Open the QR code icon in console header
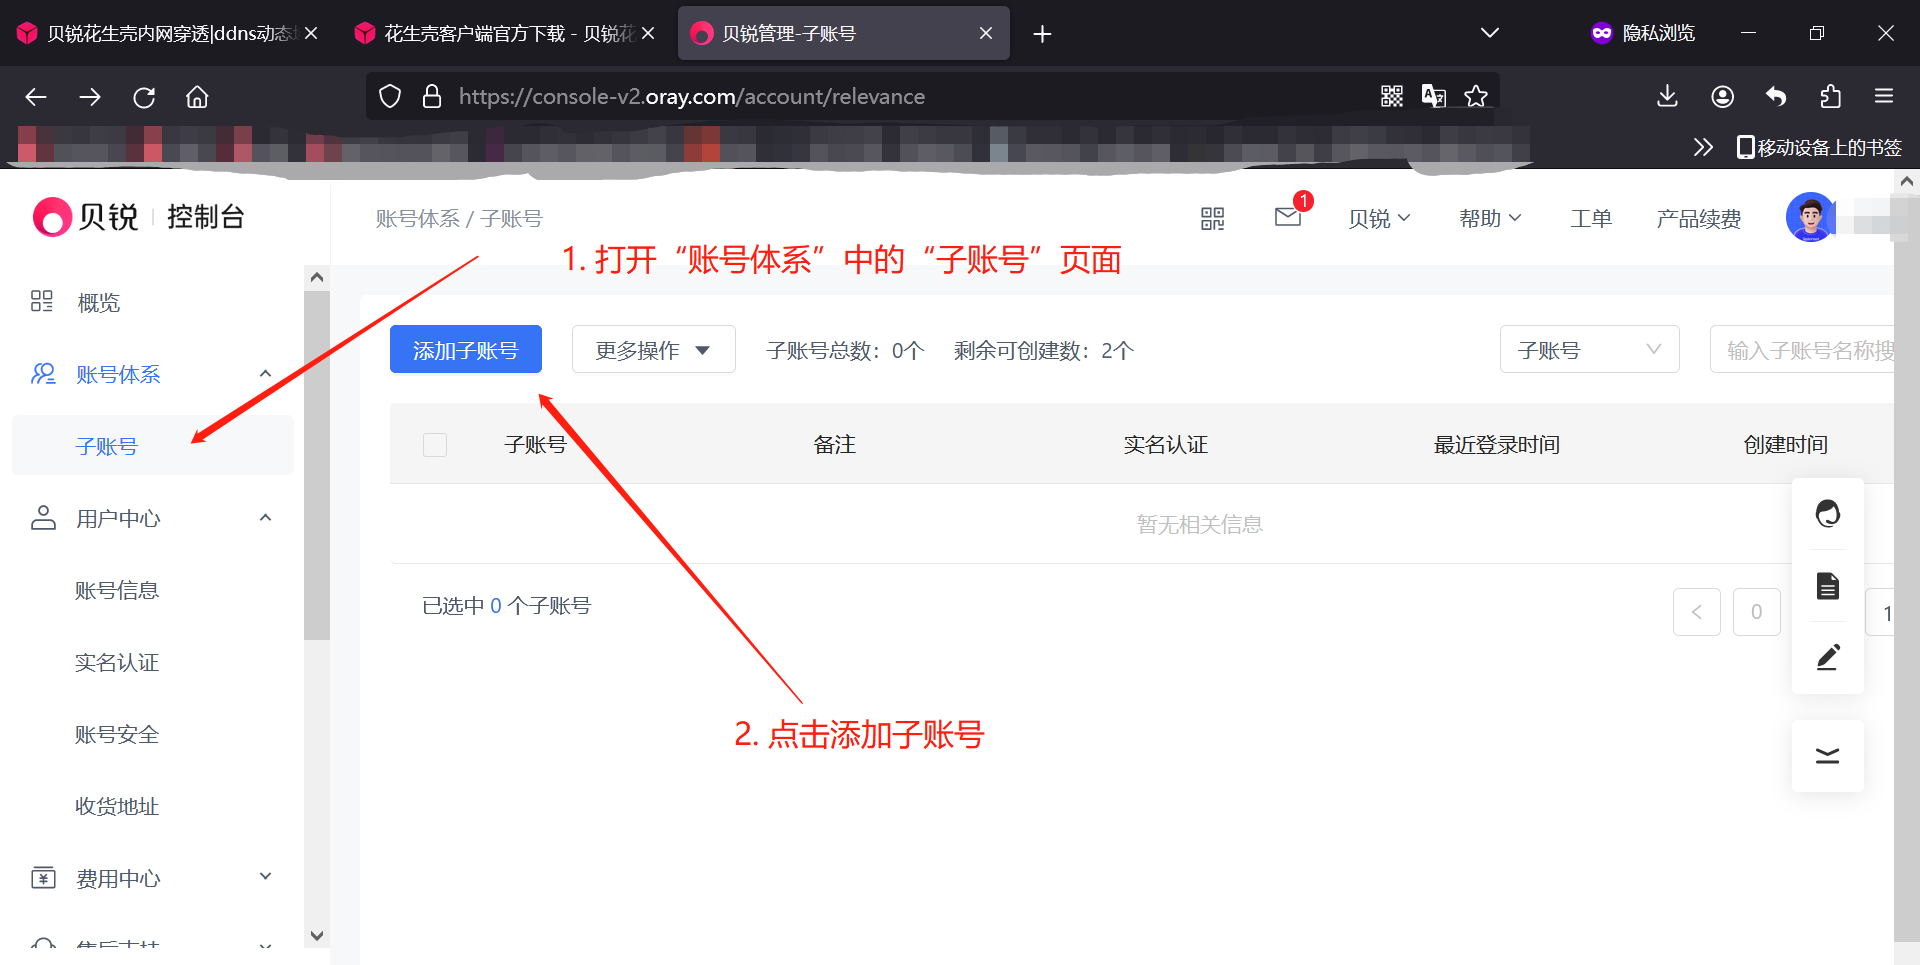The width and height of the screenshot is (1920, 965). click(x=1212, y=219)
